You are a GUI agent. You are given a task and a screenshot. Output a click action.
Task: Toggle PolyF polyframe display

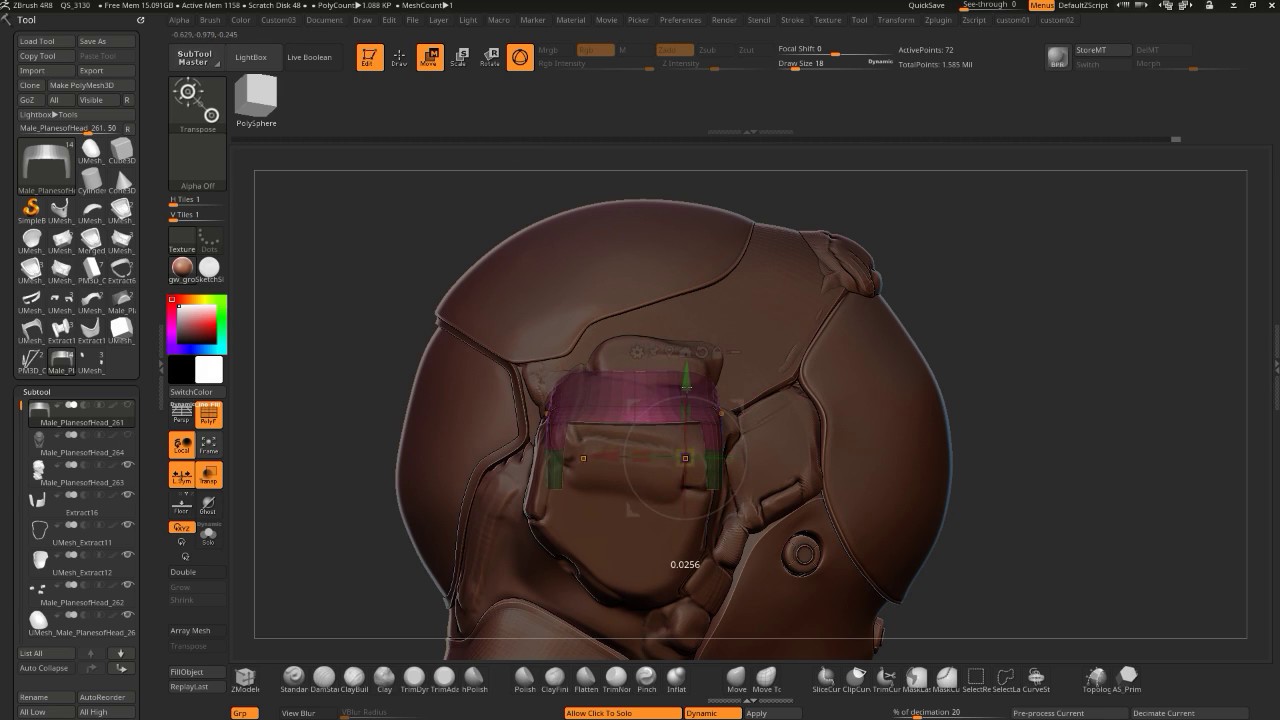tap(209, 414)
